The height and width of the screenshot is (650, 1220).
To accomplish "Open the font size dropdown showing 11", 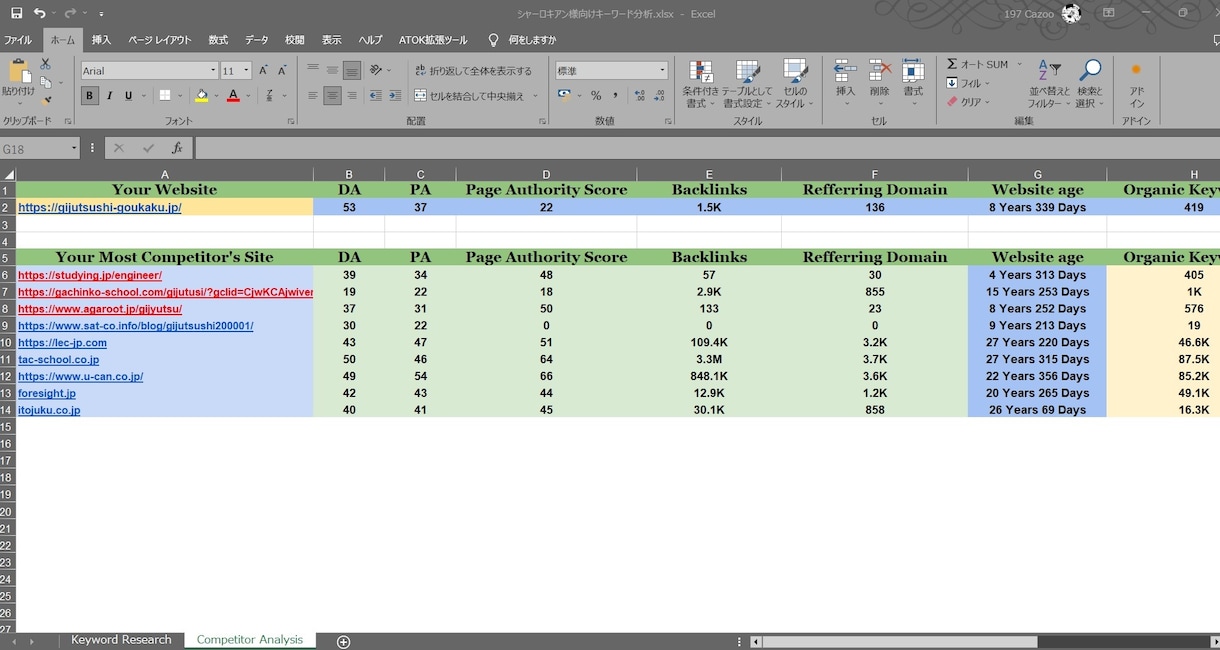I will pyautogui.click(x=246, y=71).
